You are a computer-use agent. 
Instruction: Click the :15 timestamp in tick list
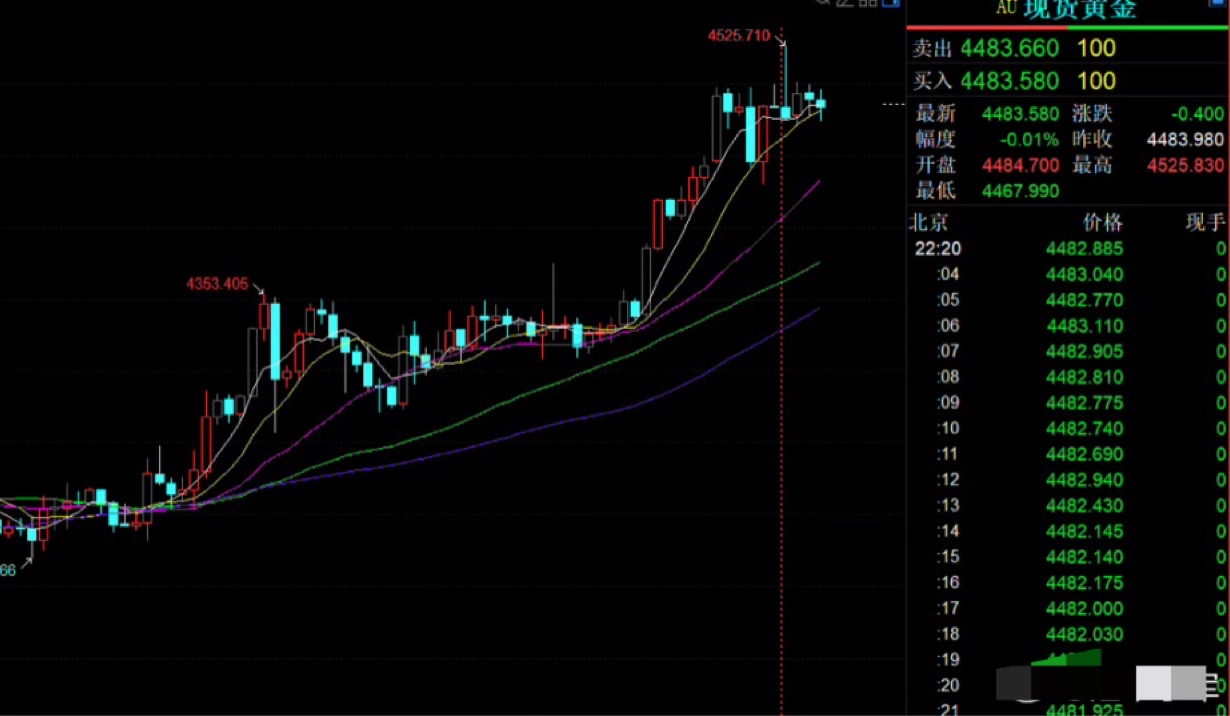coord(948,557)
